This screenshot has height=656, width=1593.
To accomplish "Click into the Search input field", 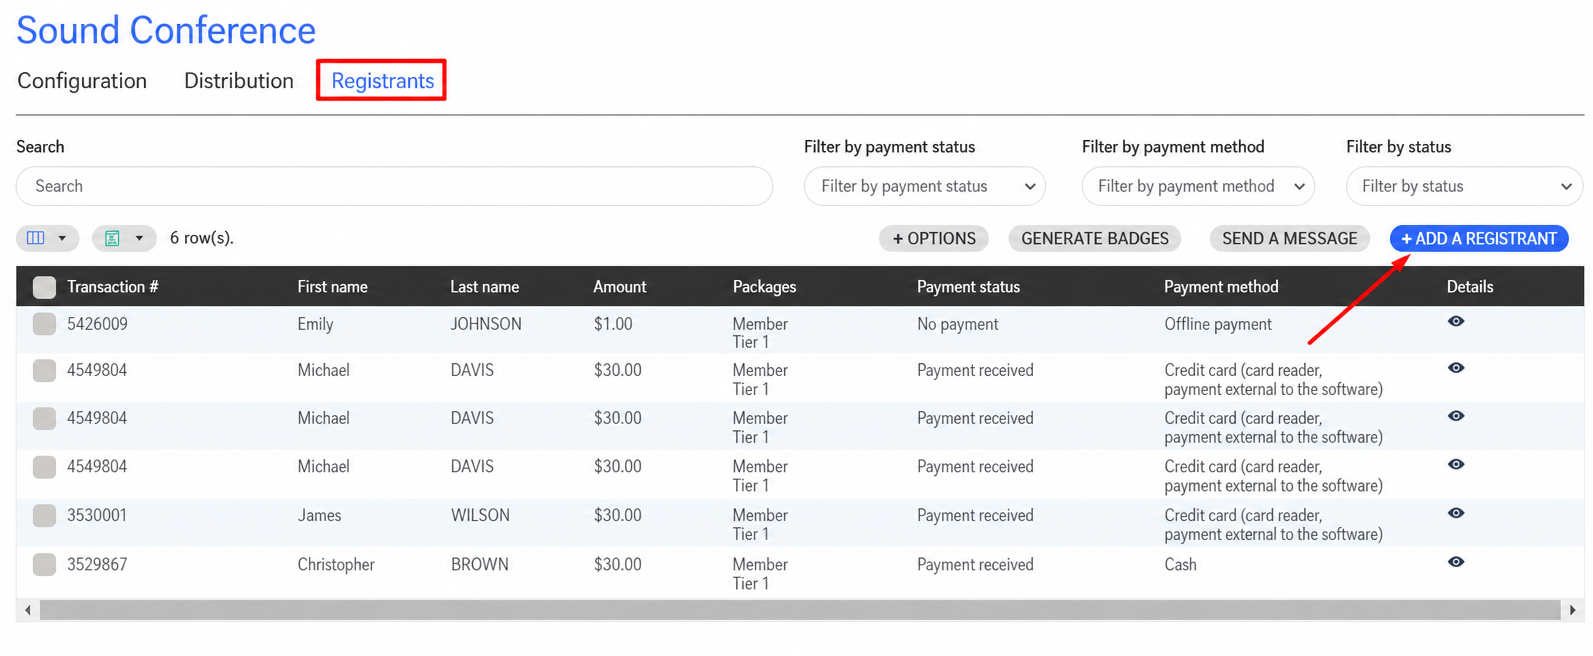I will click(394, 186).
